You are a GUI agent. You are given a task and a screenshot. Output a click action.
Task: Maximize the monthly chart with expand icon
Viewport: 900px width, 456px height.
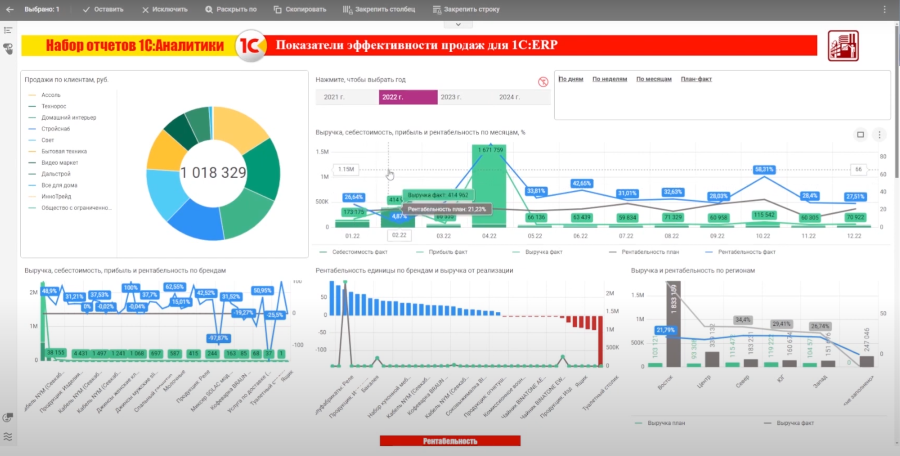point(860,135)
